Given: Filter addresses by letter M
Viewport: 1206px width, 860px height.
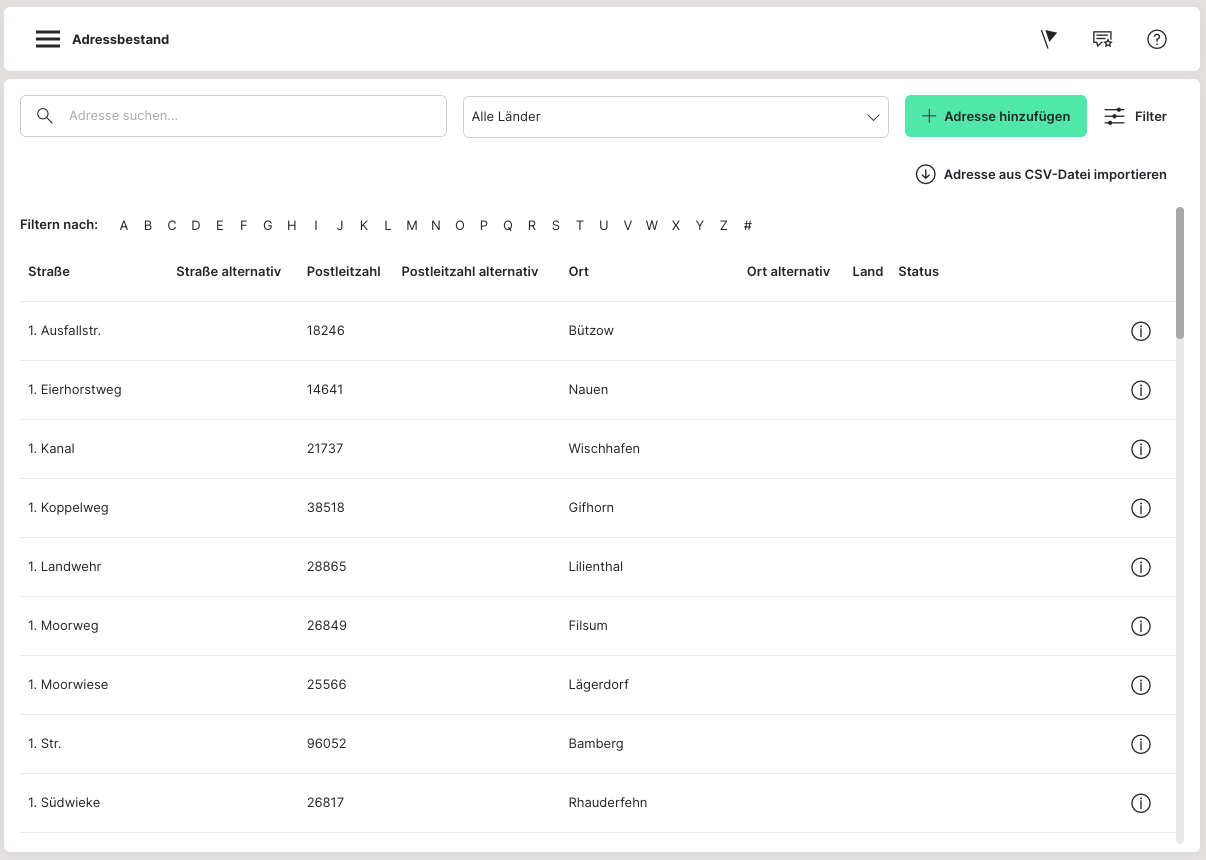Looking at the screenshot, I should pos(412,226).
